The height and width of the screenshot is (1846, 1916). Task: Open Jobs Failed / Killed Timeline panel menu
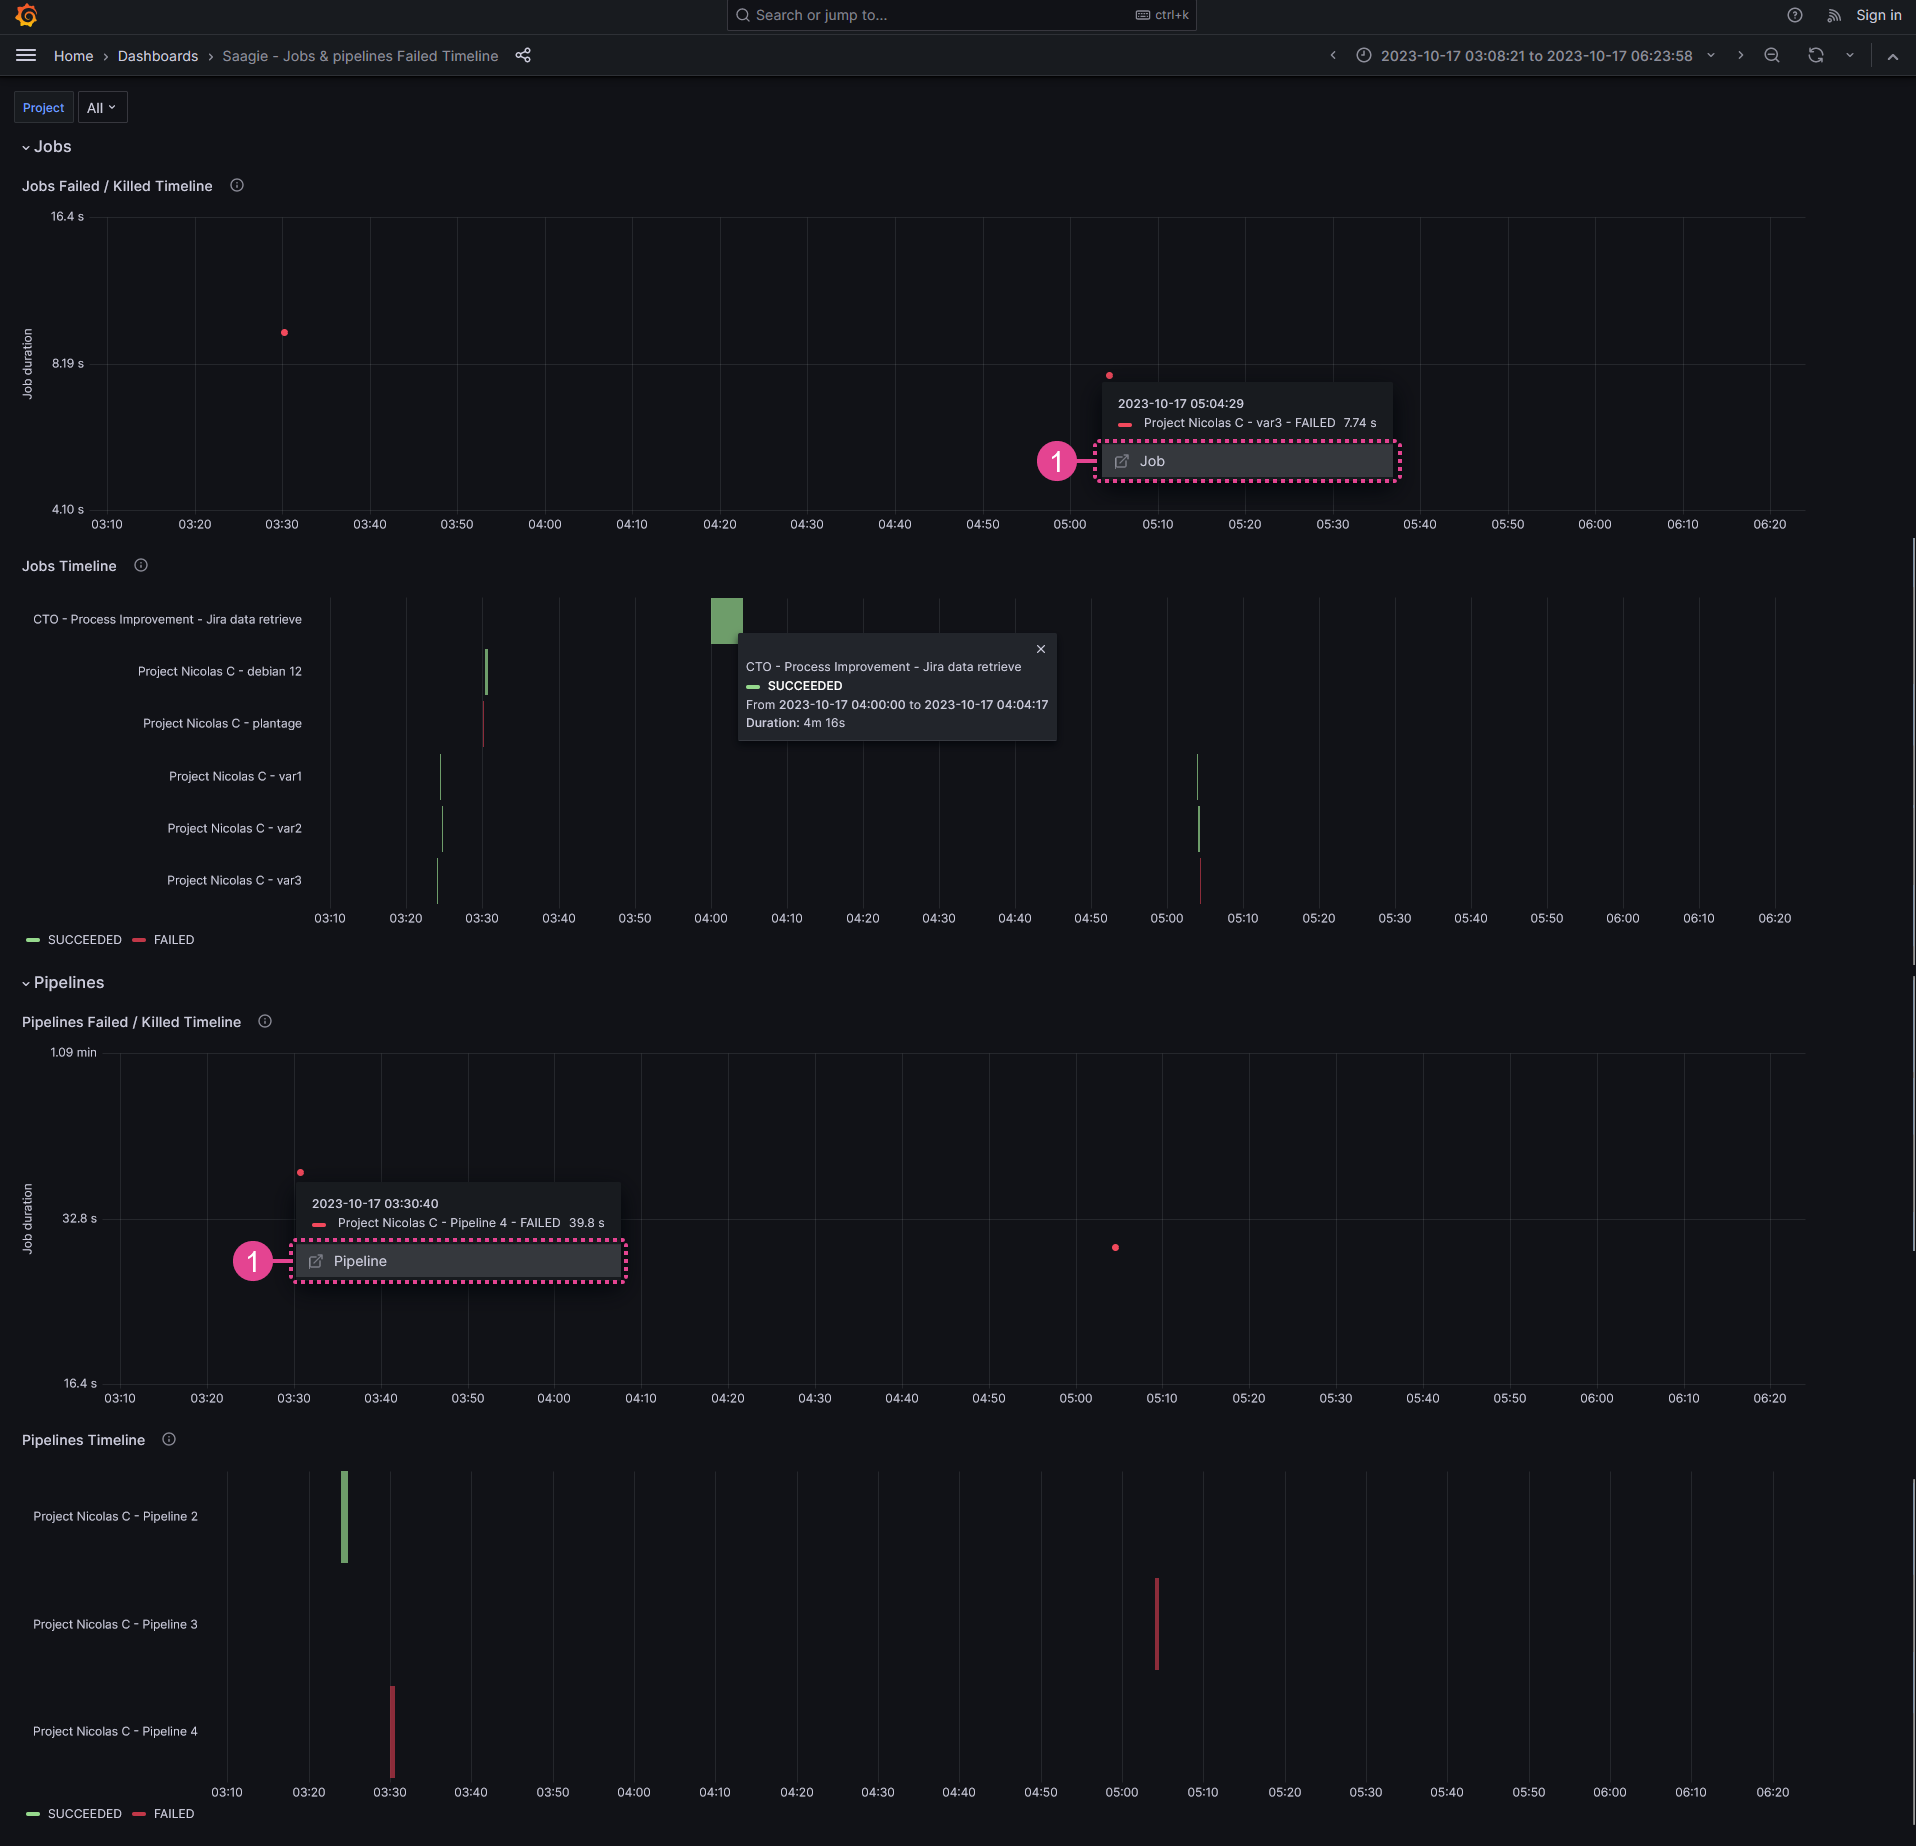pyautogui.click(x=117, y=186)
